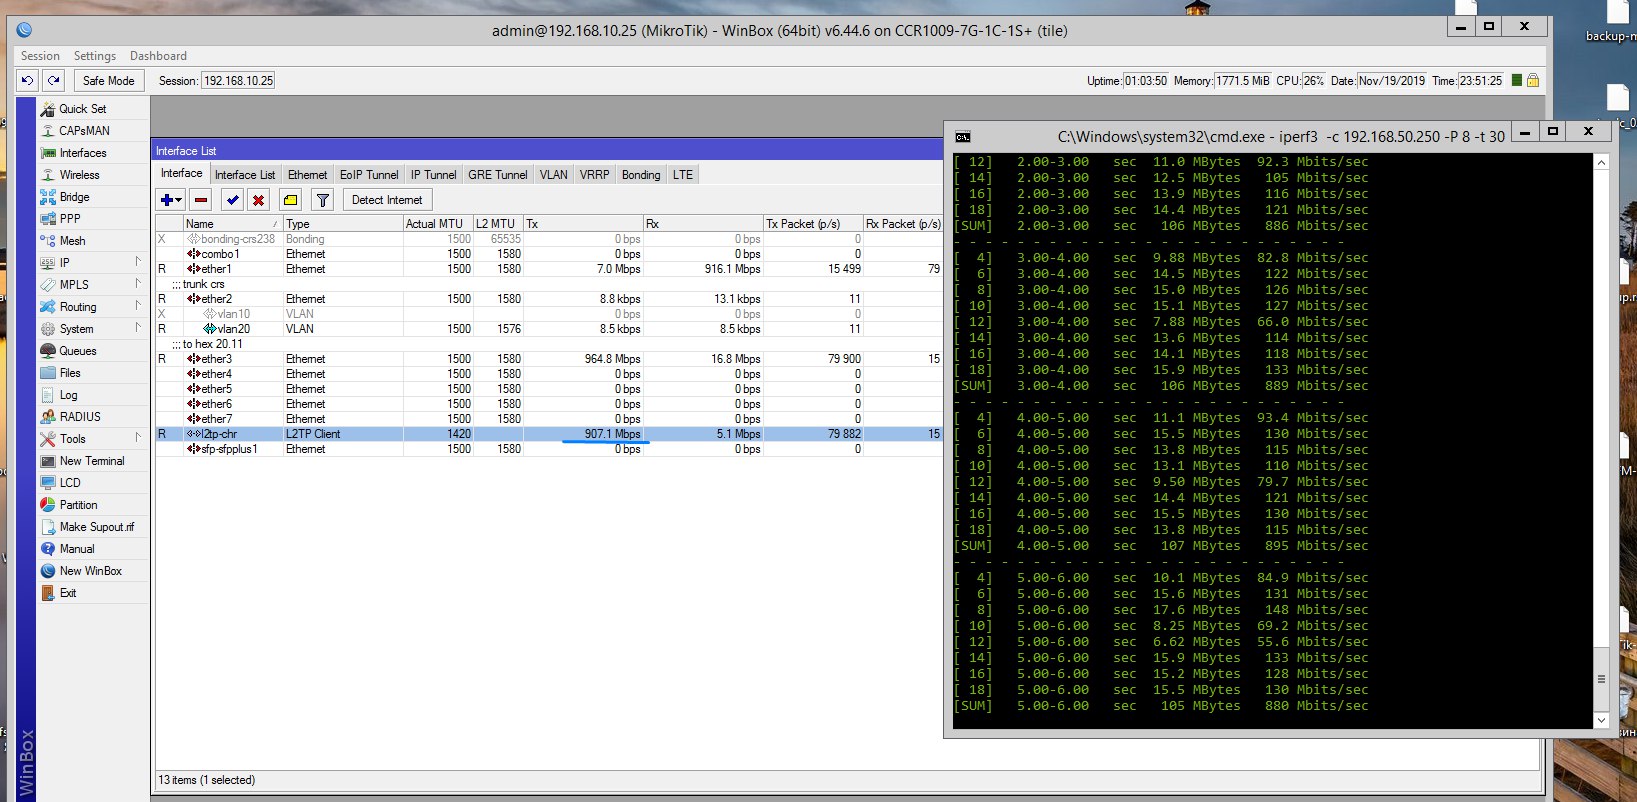Sort by the Name column header

click(x=232, y=224)
